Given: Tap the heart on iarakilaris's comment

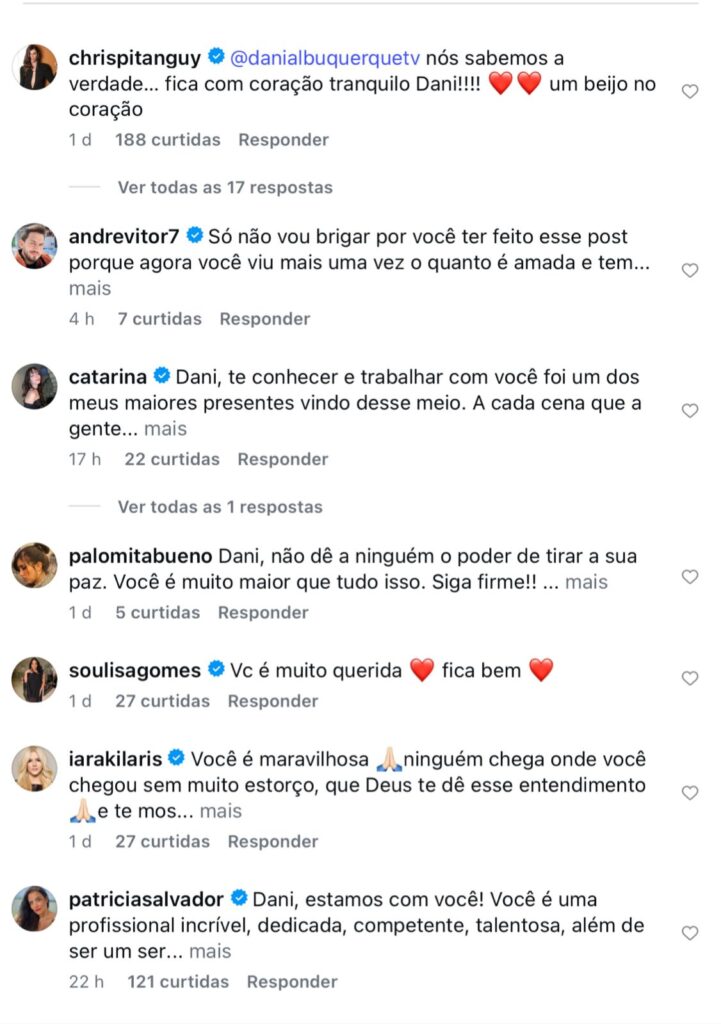Looking at the screenshot, I should 689,793.
